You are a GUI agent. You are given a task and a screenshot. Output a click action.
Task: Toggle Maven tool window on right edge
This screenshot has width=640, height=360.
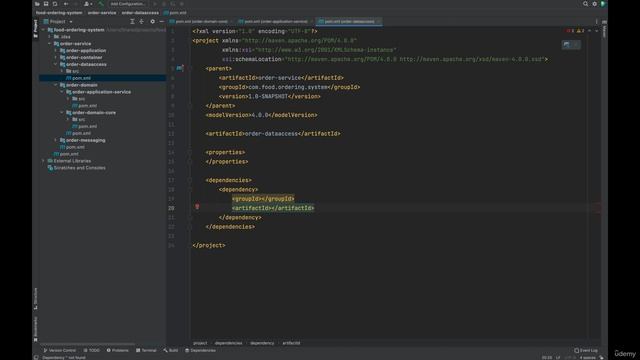pyautogui.click(x=604, y=29)
